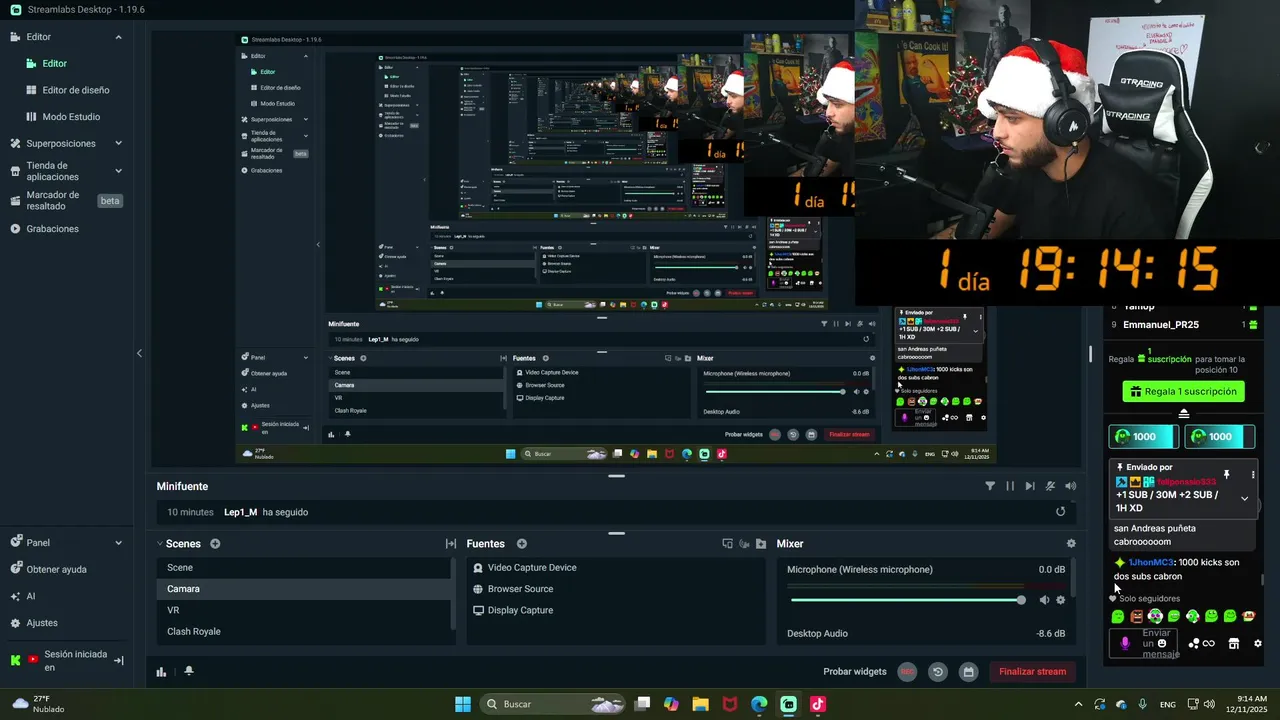Expand the Panel section in sidebar
Viewport: 1280px width, 720px height.
(x=118, y=543)
